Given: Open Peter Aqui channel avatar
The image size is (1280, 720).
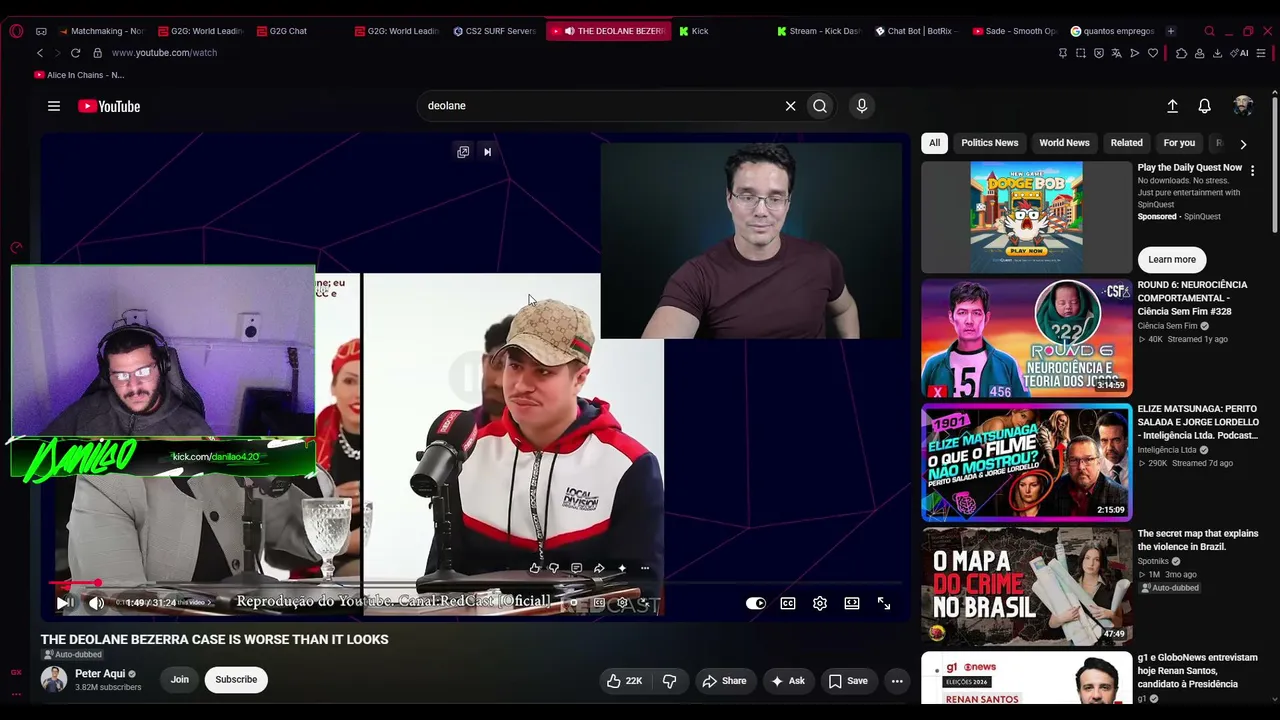Looking at the screenshot, I should pyautogui.click(x=54, y=680).
